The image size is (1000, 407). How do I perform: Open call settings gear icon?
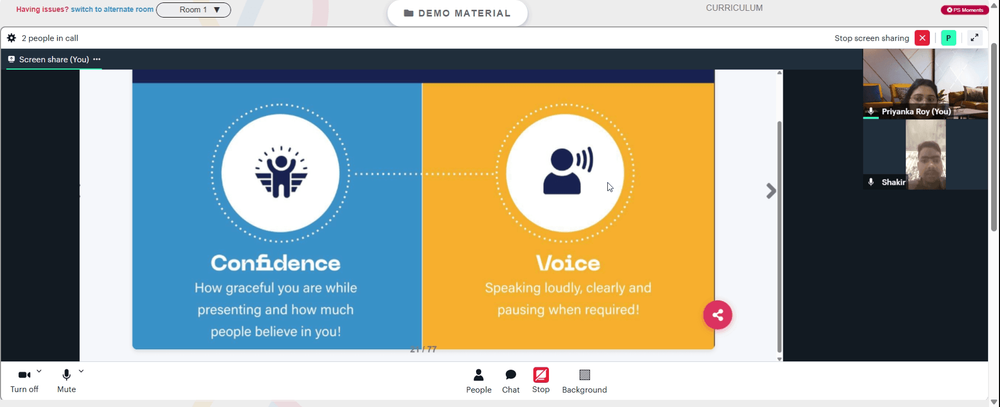click(11, 38)
